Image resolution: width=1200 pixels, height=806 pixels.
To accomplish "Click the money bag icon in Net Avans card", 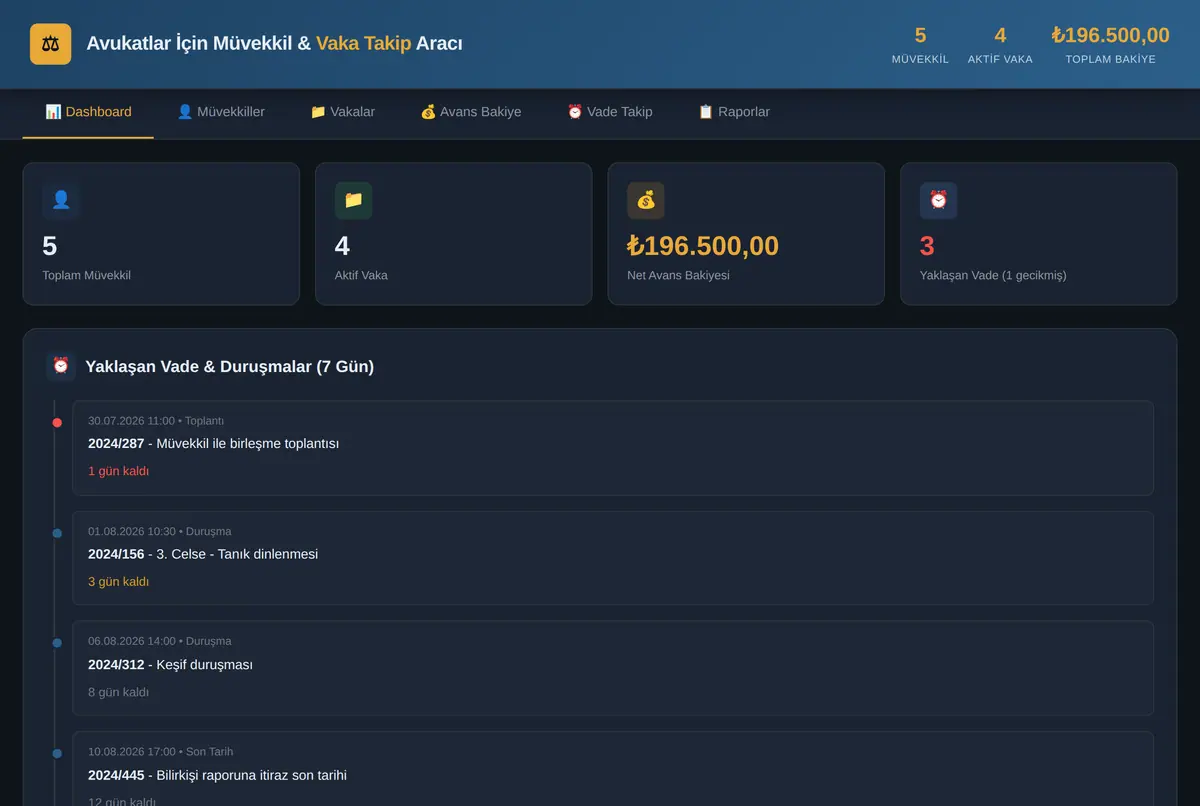I will tap(646, 200).
